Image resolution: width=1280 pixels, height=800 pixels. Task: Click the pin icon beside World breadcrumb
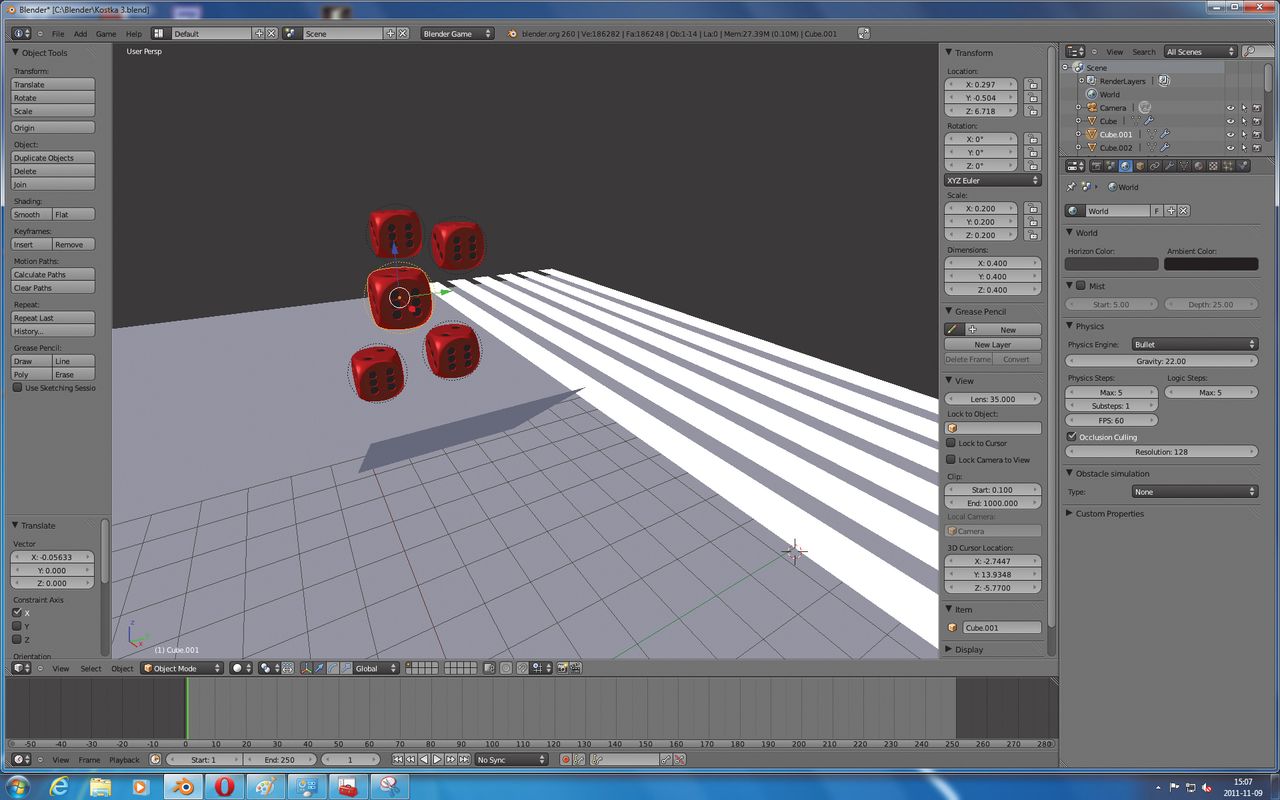pos(1071,187)
